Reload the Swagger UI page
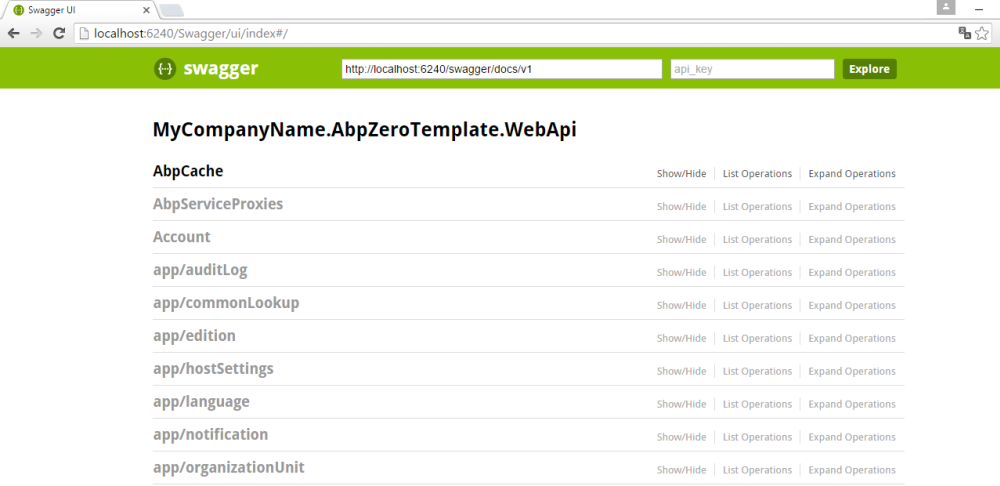Image resolution: width=1000 pixels, height=486 pixels. click(x=59, y=33)
